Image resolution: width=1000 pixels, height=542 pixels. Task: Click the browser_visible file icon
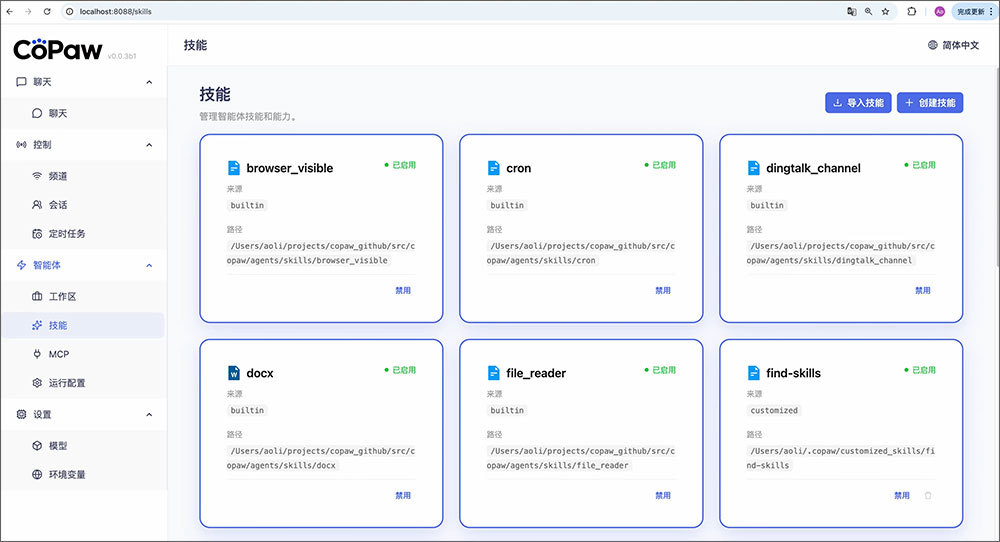(x=234, y=168)
